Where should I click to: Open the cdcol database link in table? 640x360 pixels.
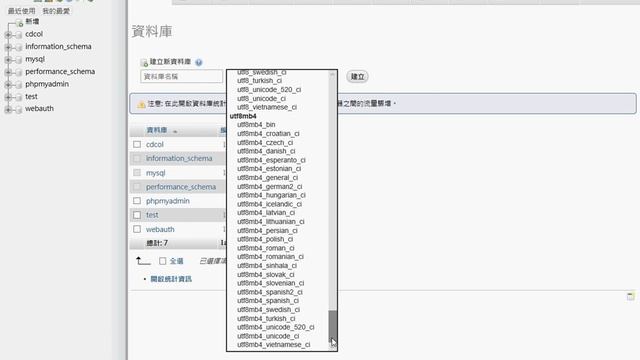155,144
